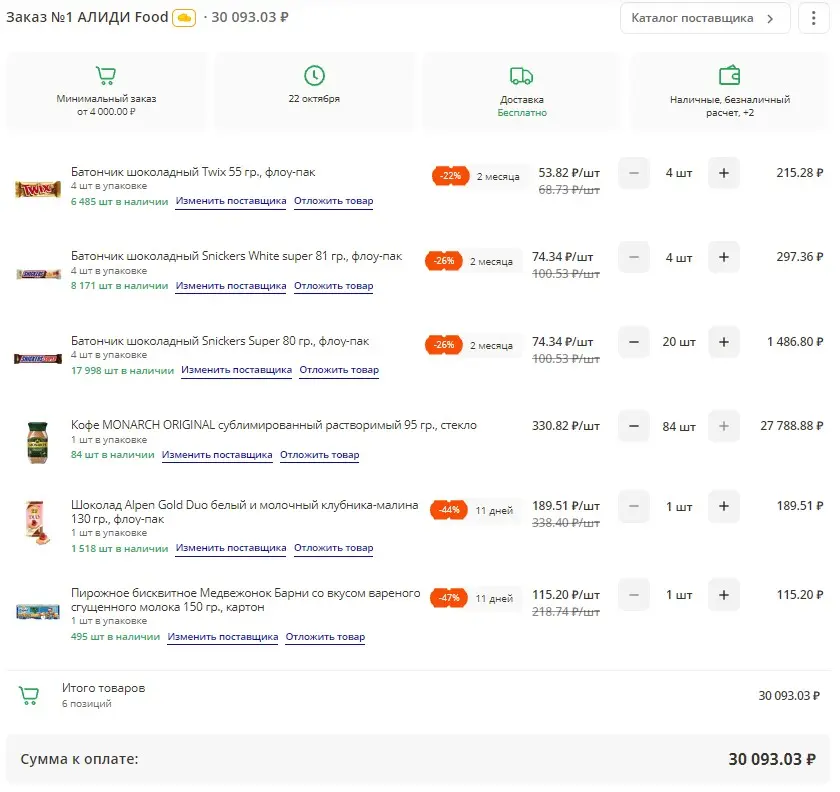Change supplier for MONARCH ORIGINAL coffee
This screenshot has height=792, width=840.
click(x=217, y=455)
